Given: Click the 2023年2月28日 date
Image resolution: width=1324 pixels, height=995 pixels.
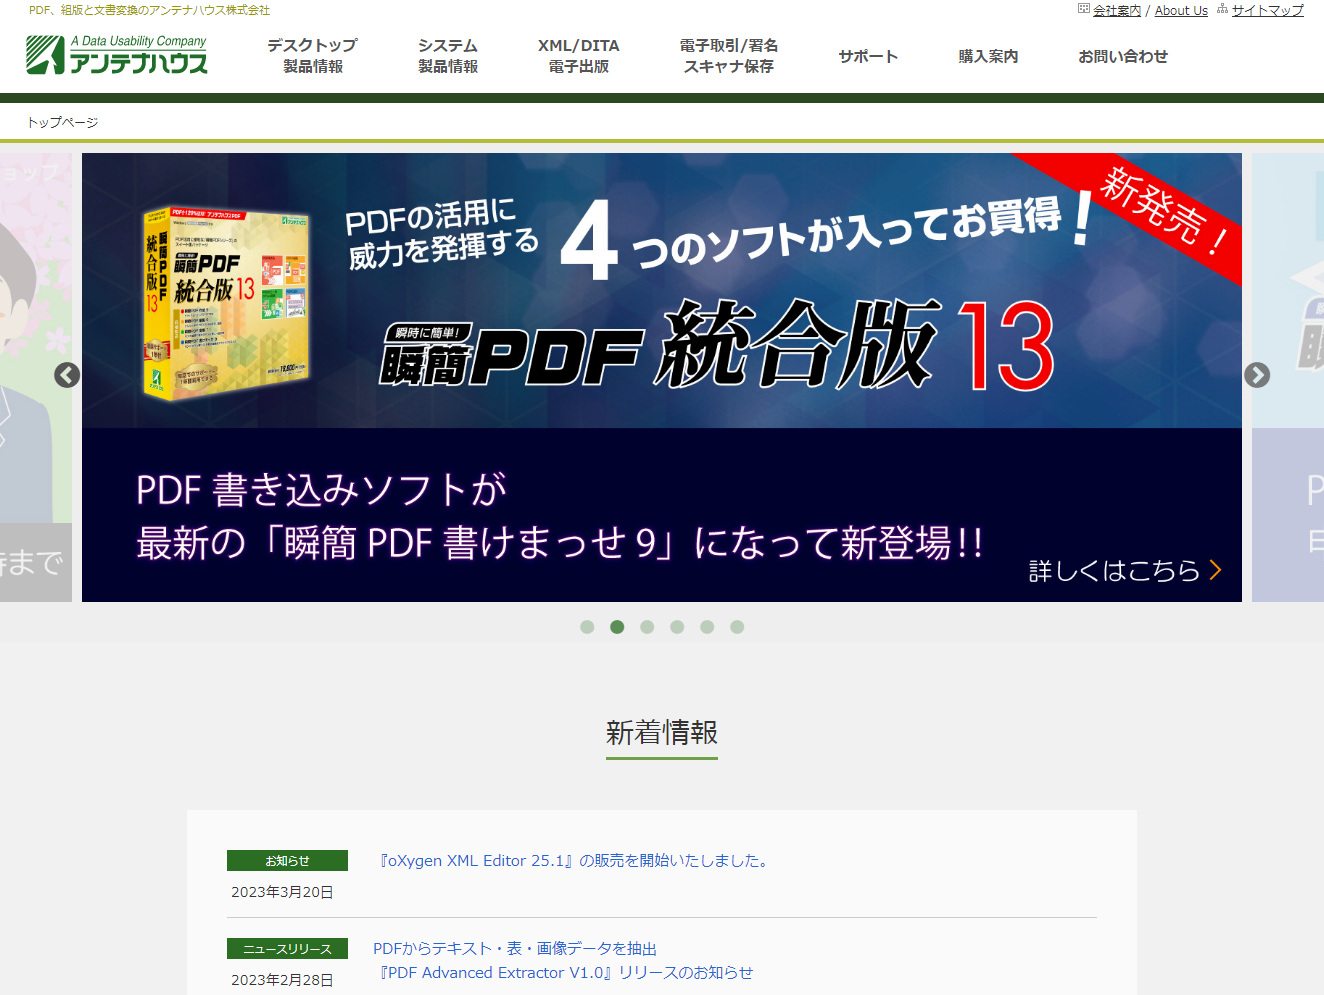Looking at the screenshot, I should pos(282,980).
